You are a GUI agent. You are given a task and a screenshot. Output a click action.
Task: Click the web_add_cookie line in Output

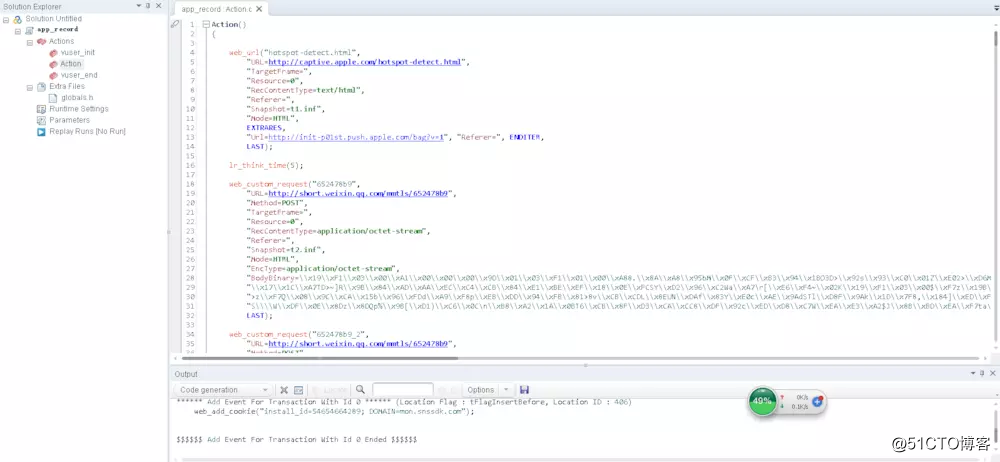tap(335, 412)
